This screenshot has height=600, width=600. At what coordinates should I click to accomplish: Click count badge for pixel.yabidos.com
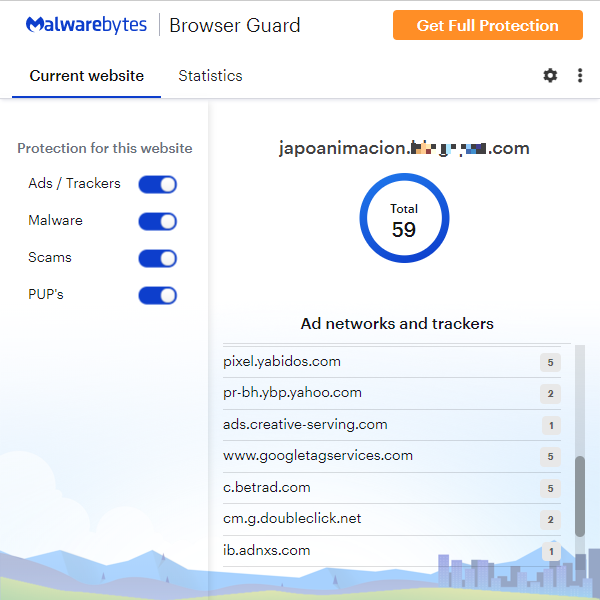coord(550,362)
